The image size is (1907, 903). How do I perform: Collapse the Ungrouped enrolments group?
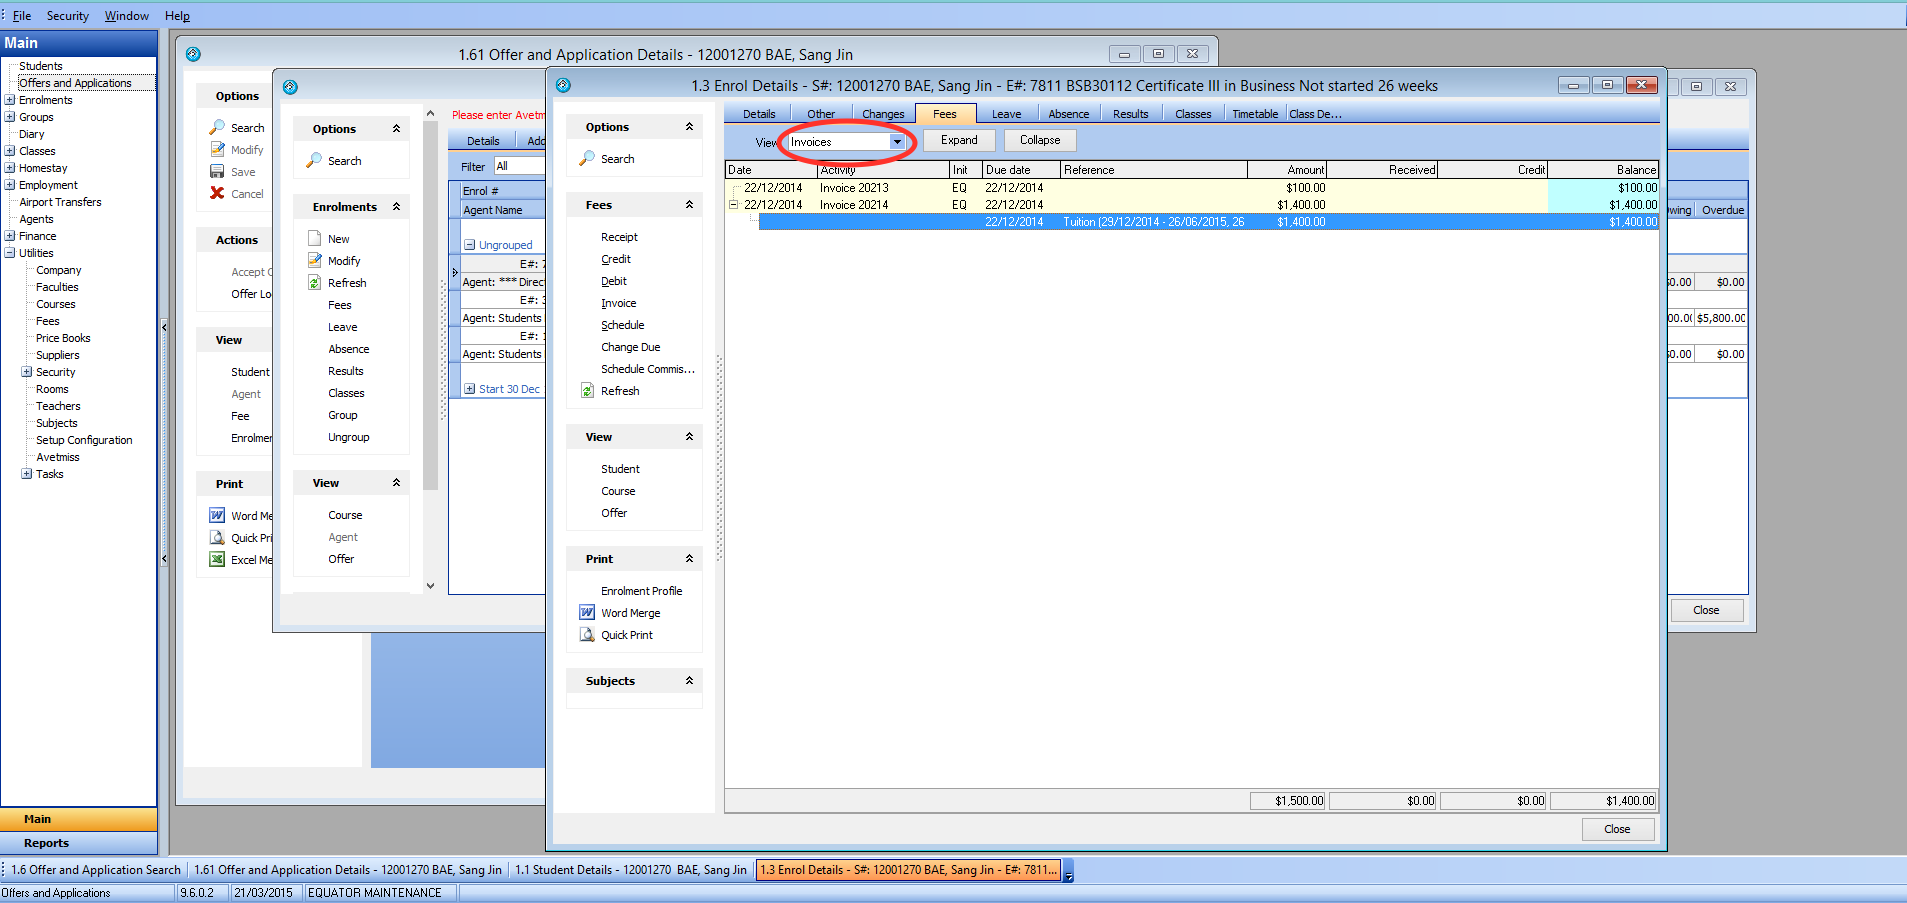[x=469, y=245]
